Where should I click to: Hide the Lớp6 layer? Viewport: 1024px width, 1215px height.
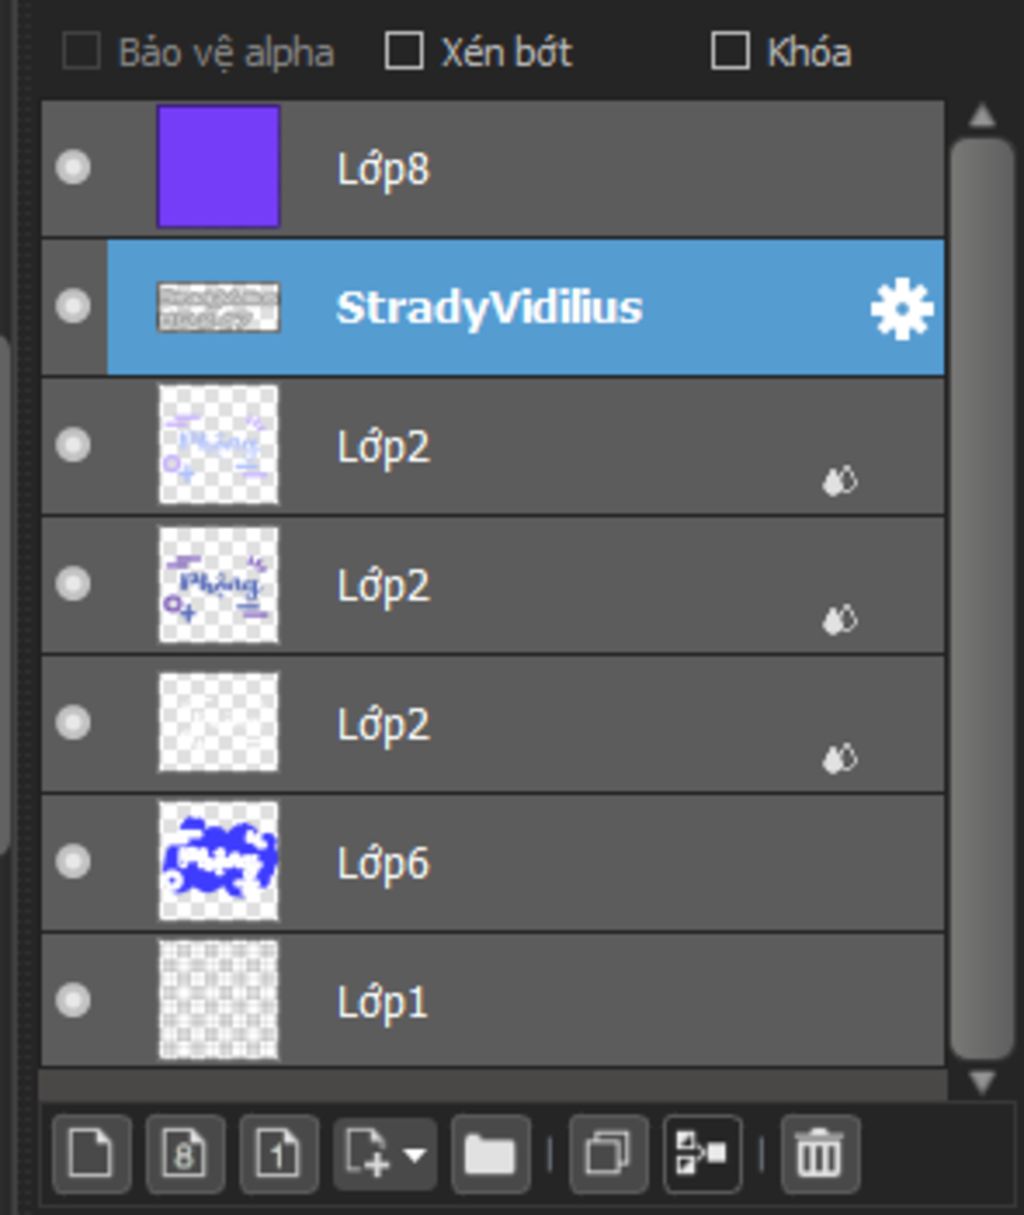(x=73, y=861)
